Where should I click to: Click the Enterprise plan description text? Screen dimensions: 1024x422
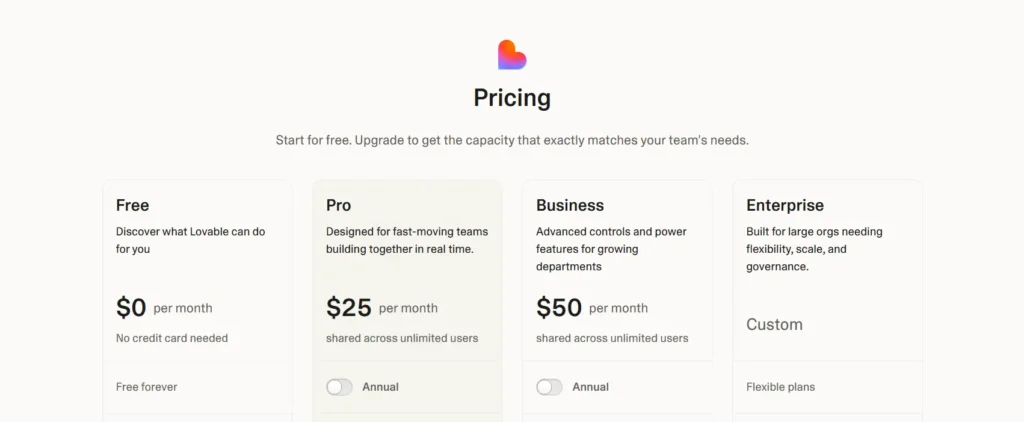(814, 249)
